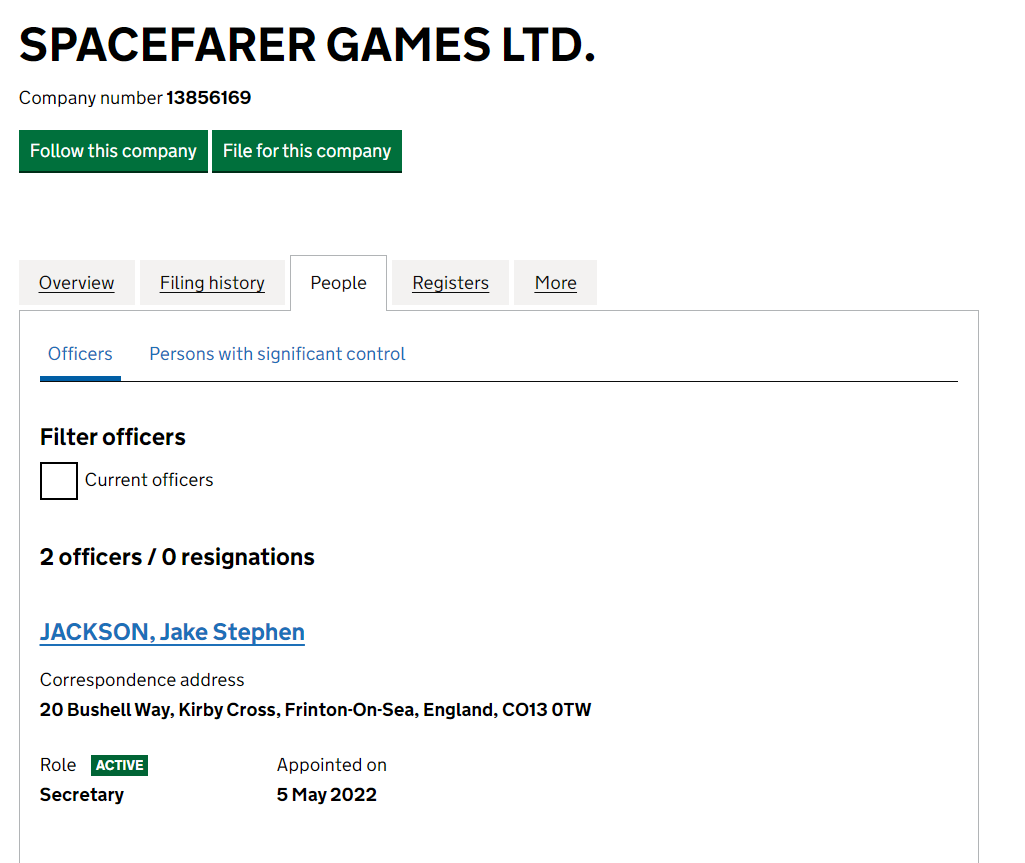Tick the Current officers checkbox
The image size is (1025, 863).
click(59, 481)
